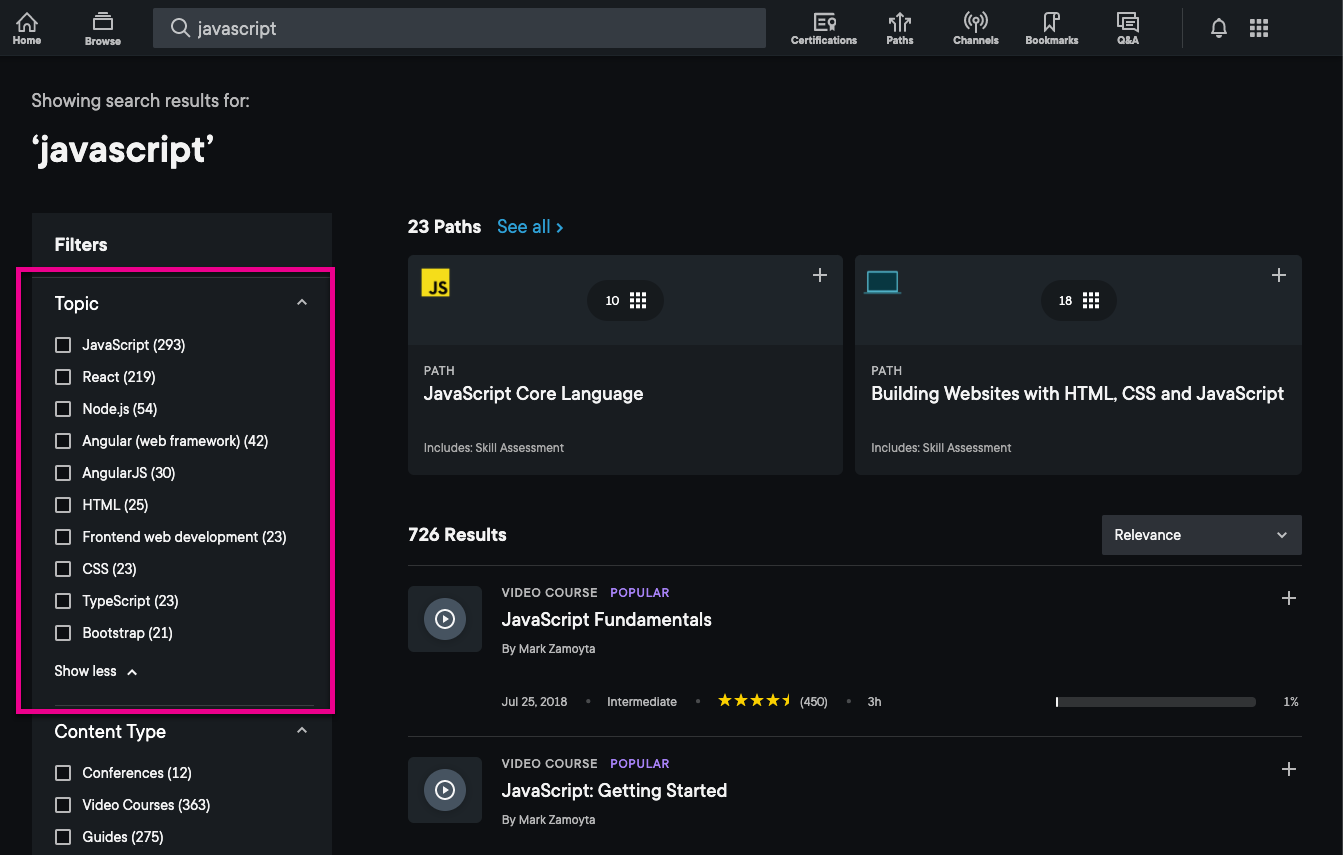Check the CSS (23) filter

pyautogui.click(x=63, y=569)
